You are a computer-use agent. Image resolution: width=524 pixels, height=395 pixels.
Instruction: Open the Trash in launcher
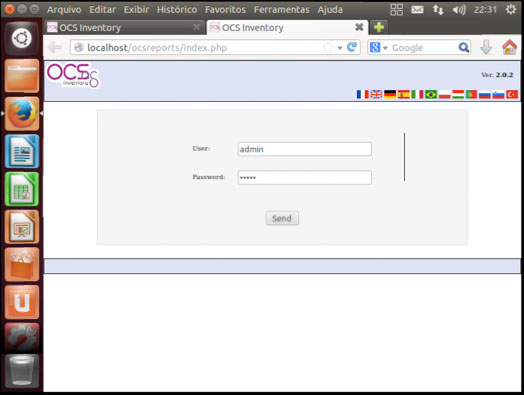(x=22, y=371)
